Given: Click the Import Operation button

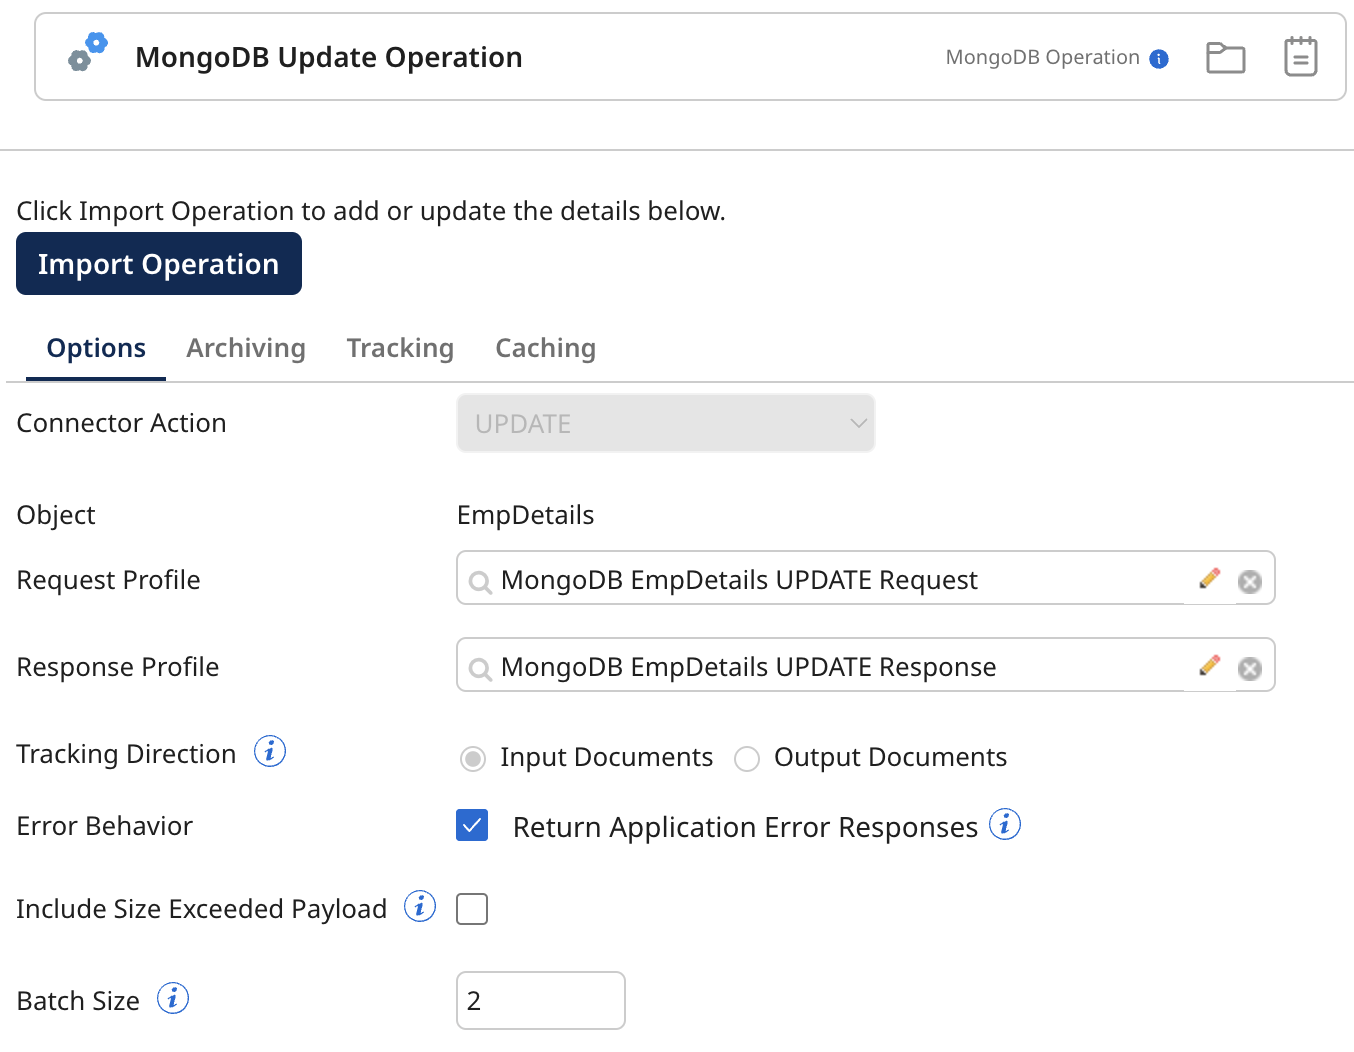Looking at the screenshot, I should [159, 264].
